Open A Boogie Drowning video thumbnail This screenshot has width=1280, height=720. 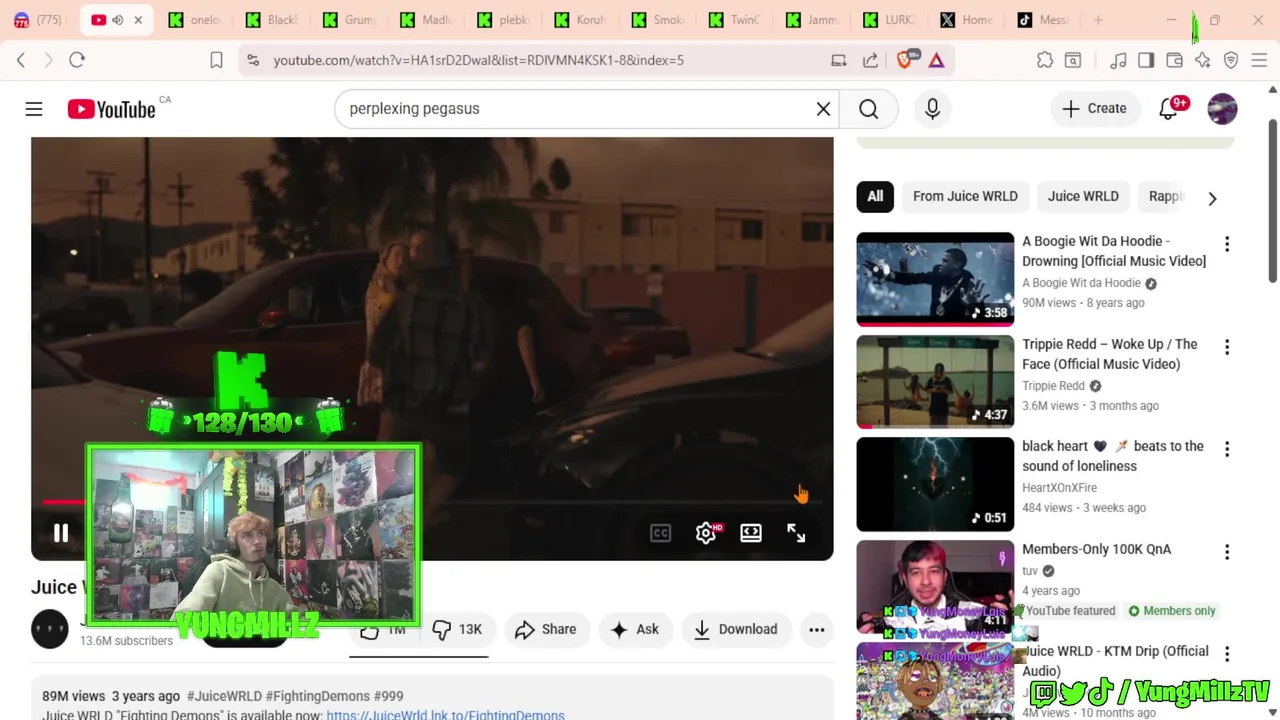click(x=935, y=279)
